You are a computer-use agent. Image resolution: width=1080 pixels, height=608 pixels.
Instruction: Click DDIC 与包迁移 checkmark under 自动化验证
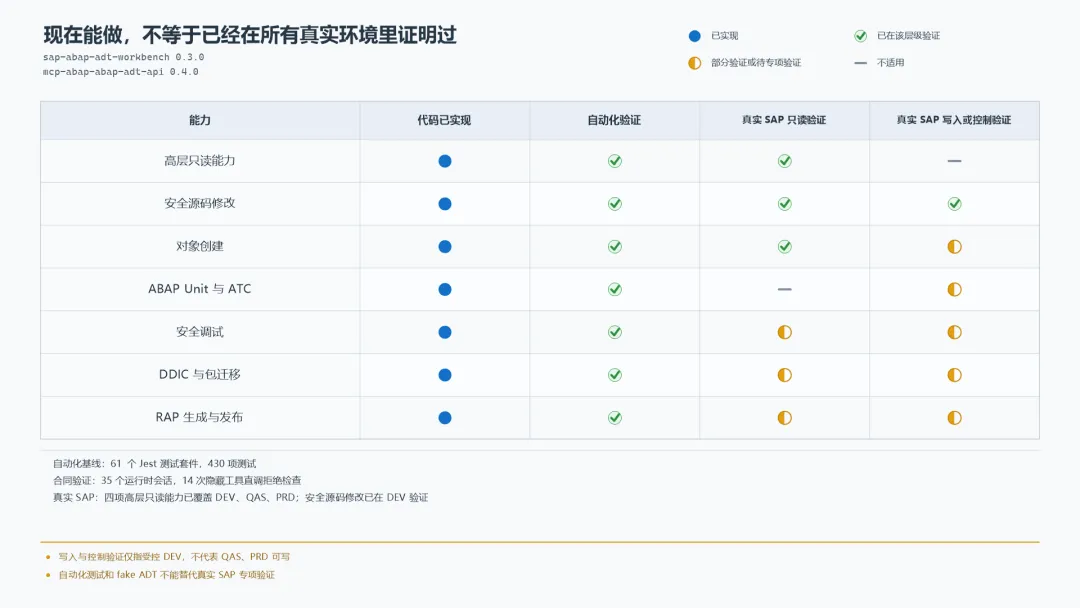tap(615, 375)
